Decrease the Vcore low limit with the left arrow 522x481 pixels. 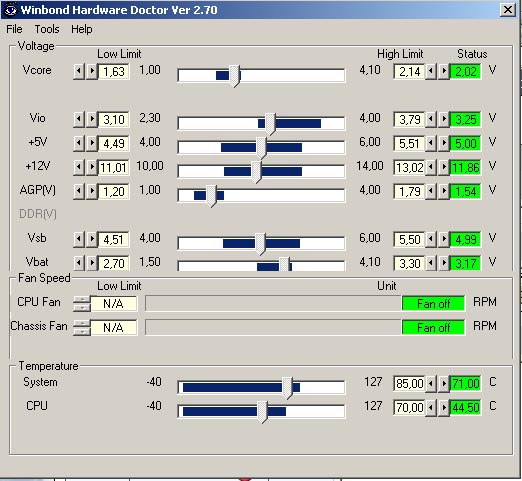(x=79, y=71)
